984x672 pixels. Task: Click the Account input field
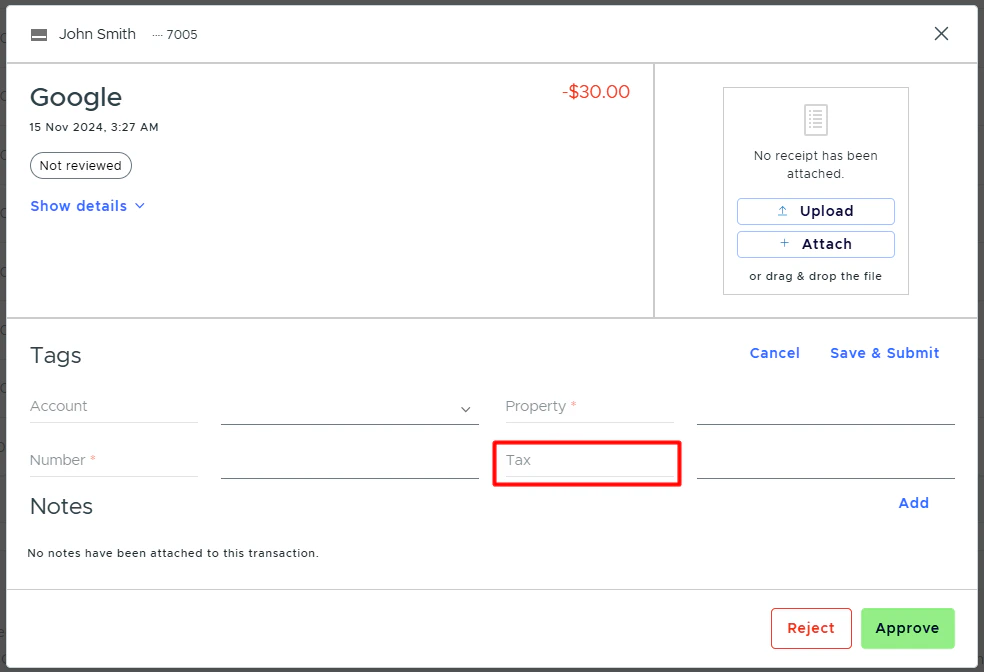pos(113,408)
